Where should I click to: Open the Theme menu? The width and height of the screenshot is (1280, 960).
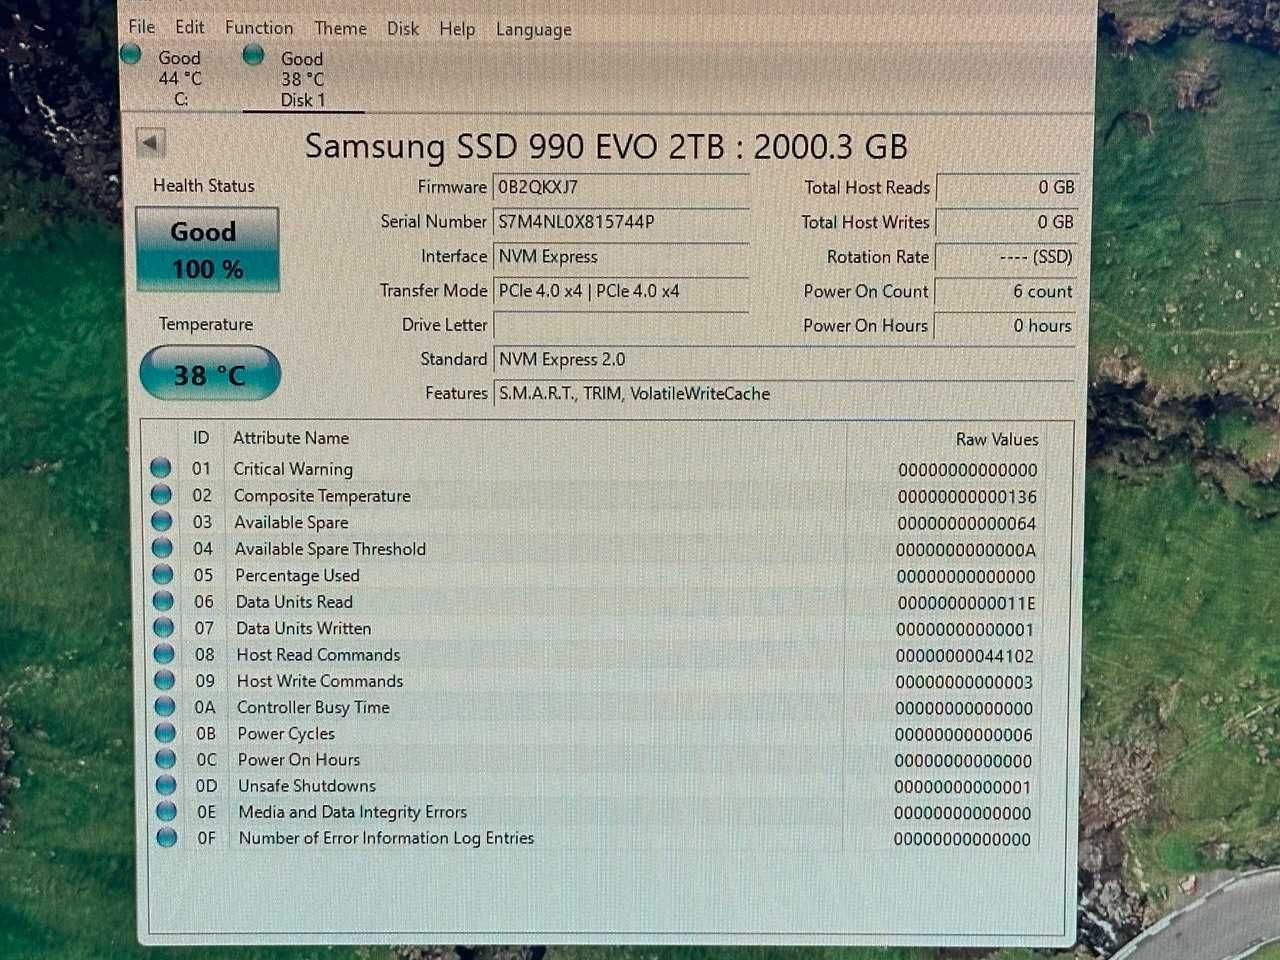[x=340, y=28]
